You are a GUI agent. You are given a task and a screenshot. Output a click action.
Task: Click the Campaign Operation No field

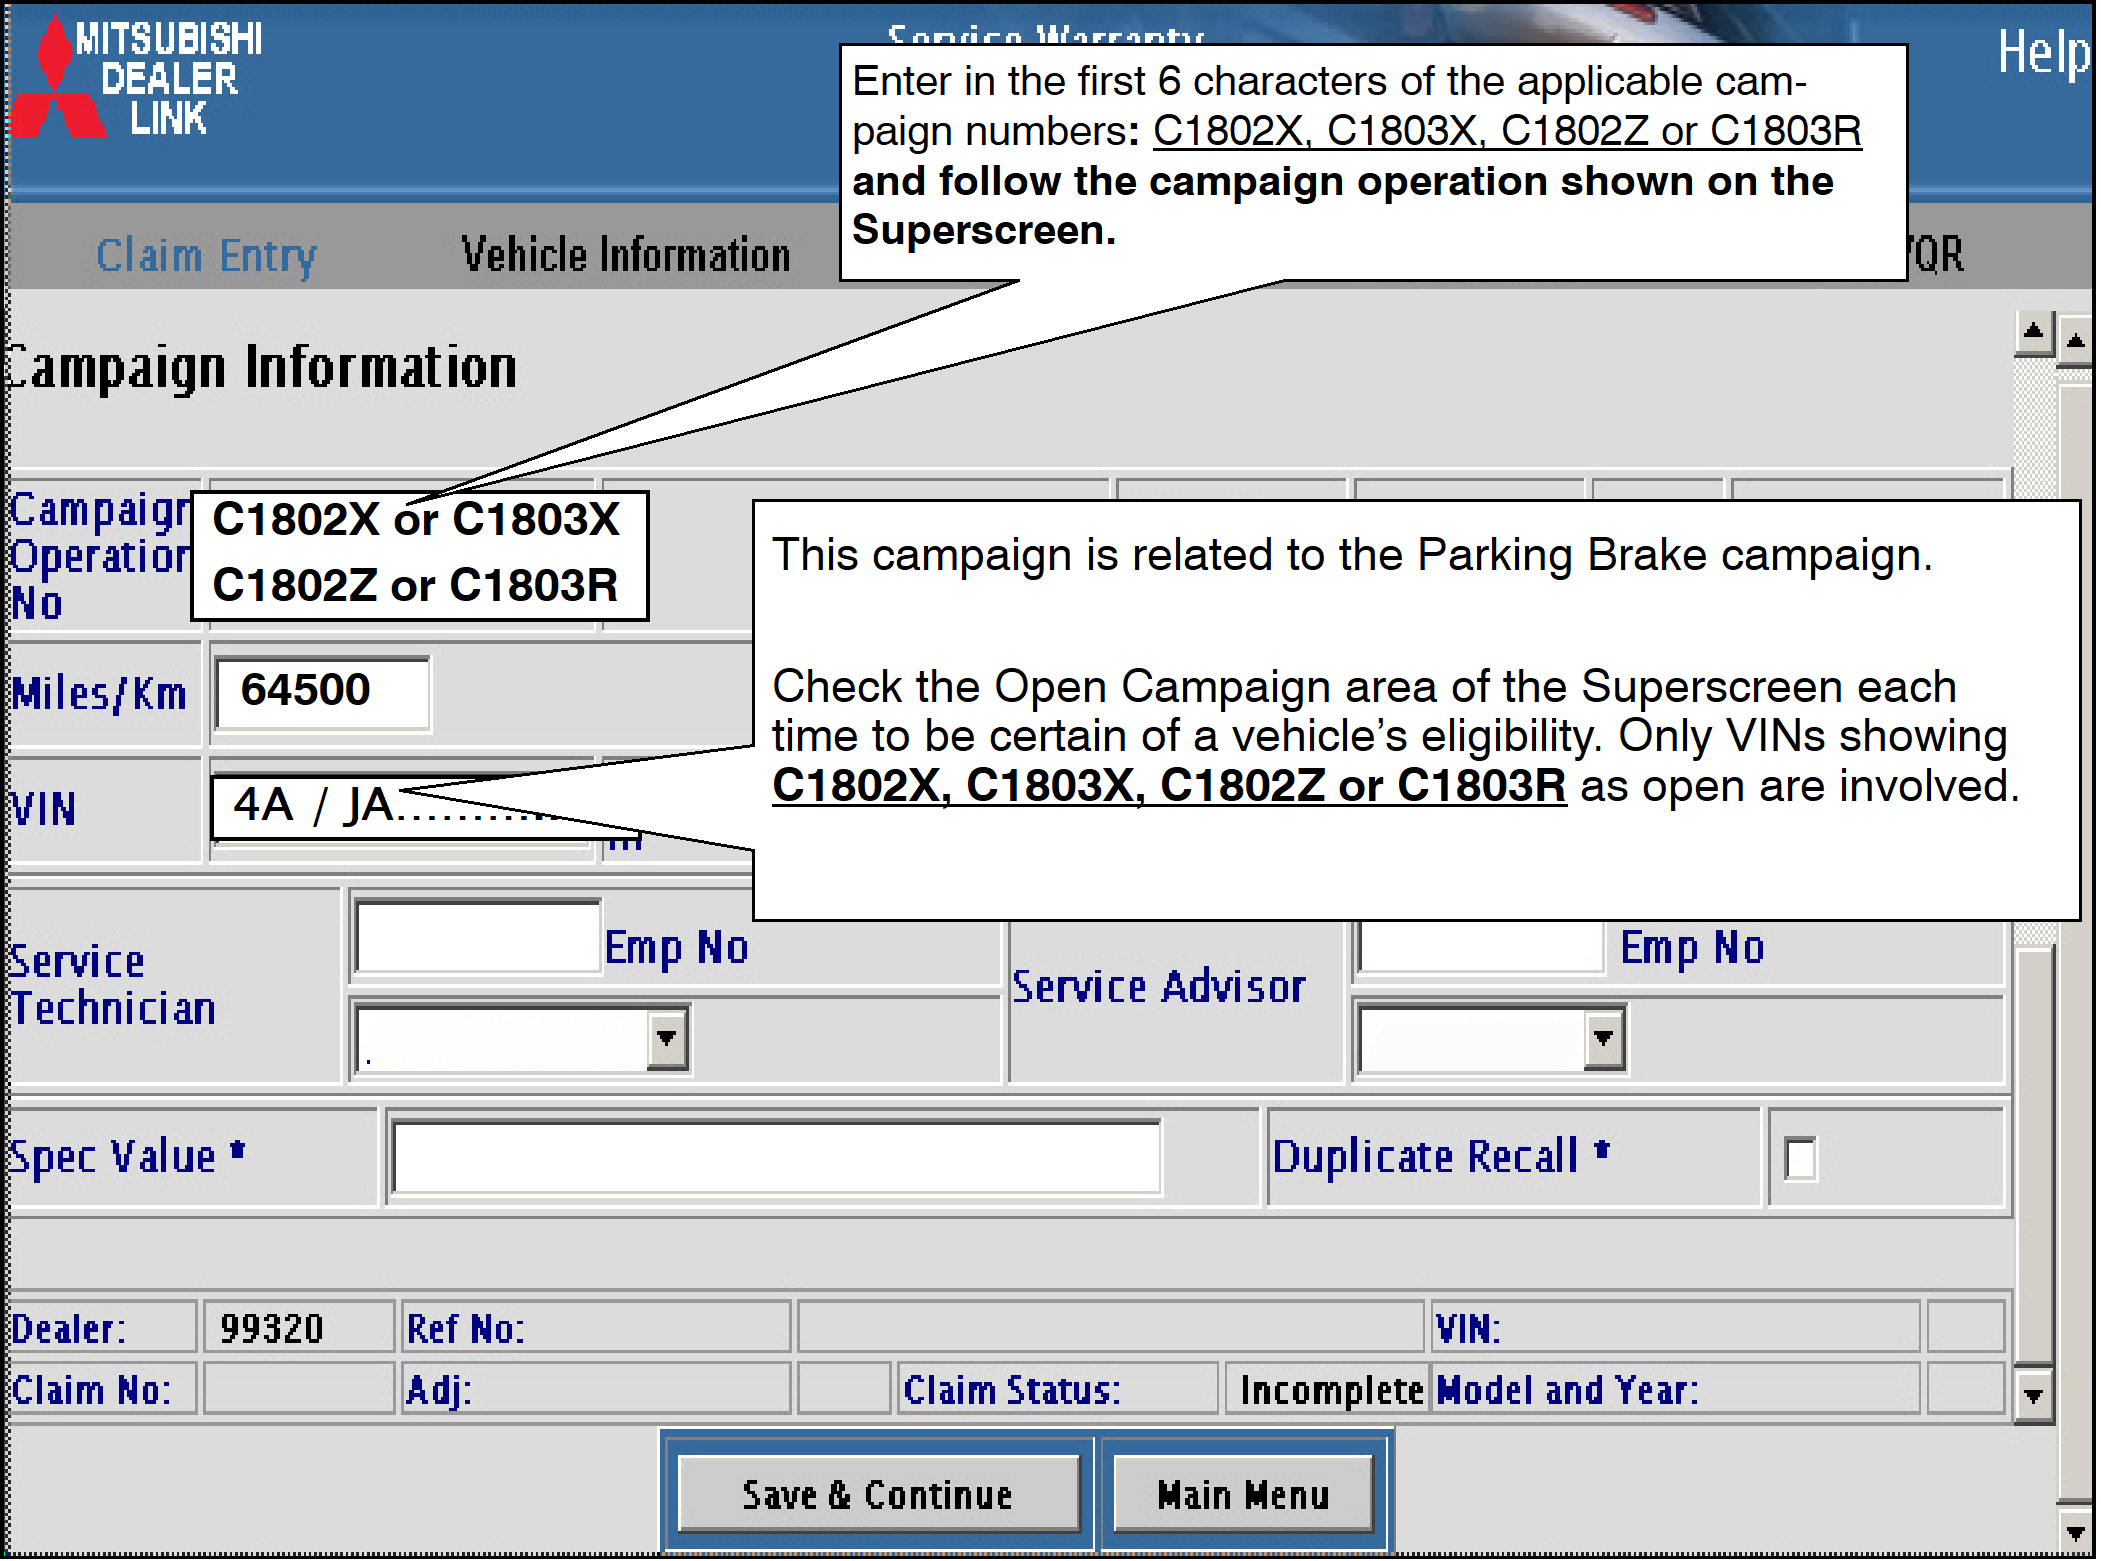418,555
